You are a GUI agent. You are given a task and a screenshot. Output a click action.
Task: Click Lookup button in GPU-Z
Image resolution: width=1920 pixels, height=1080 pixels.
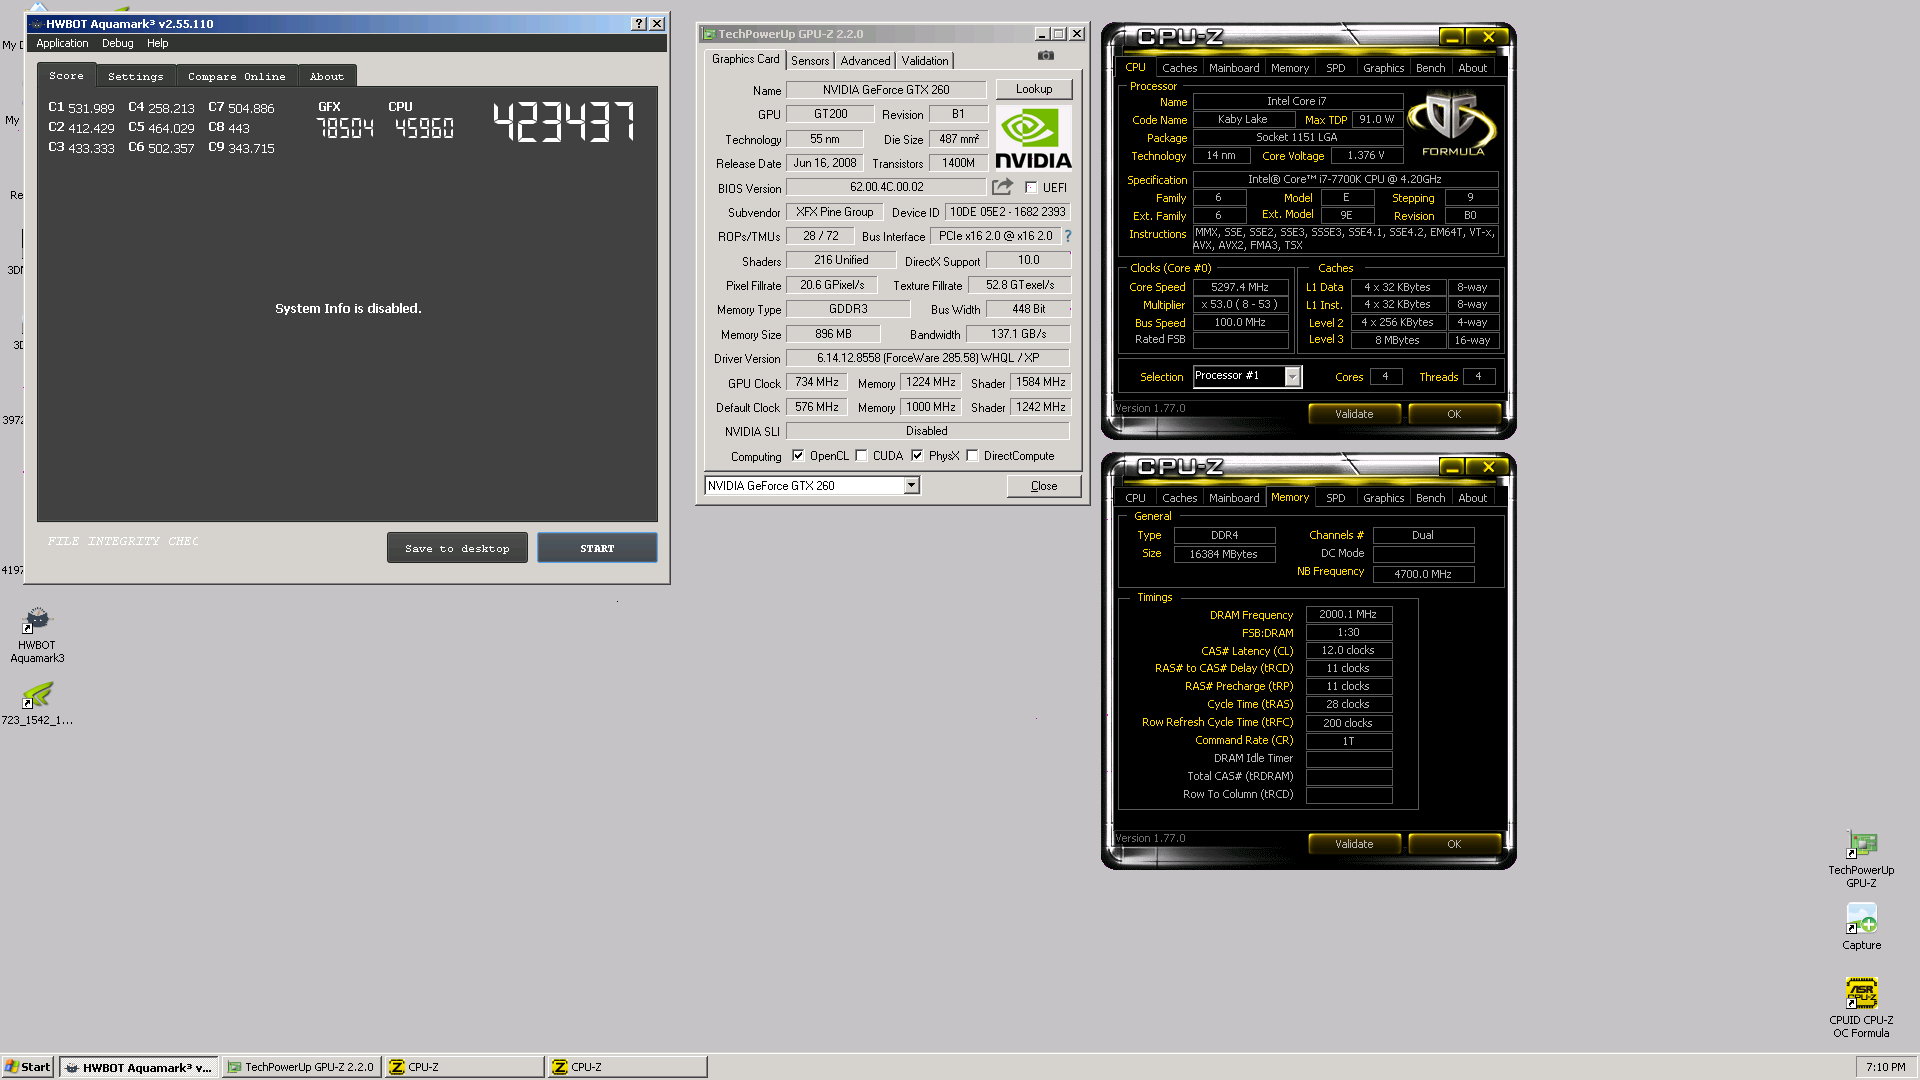pyautogui.click(x=1034, y=89)
